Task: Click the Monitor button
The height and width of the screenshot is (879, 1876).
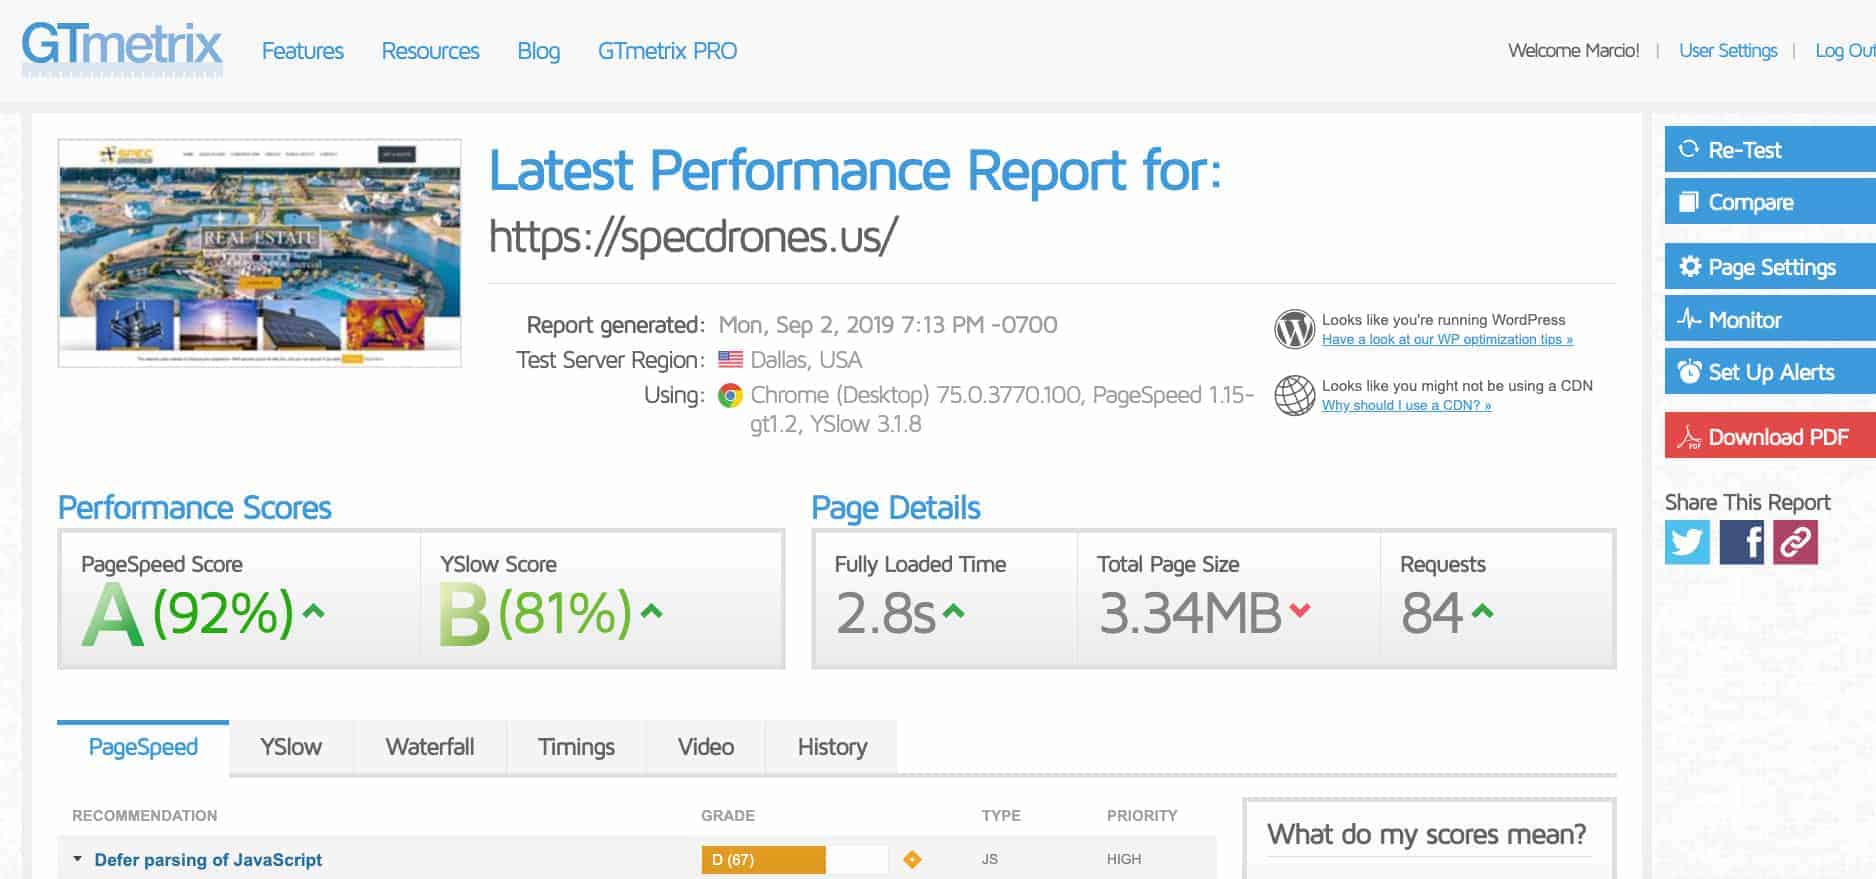Action: coord(1770,320)
